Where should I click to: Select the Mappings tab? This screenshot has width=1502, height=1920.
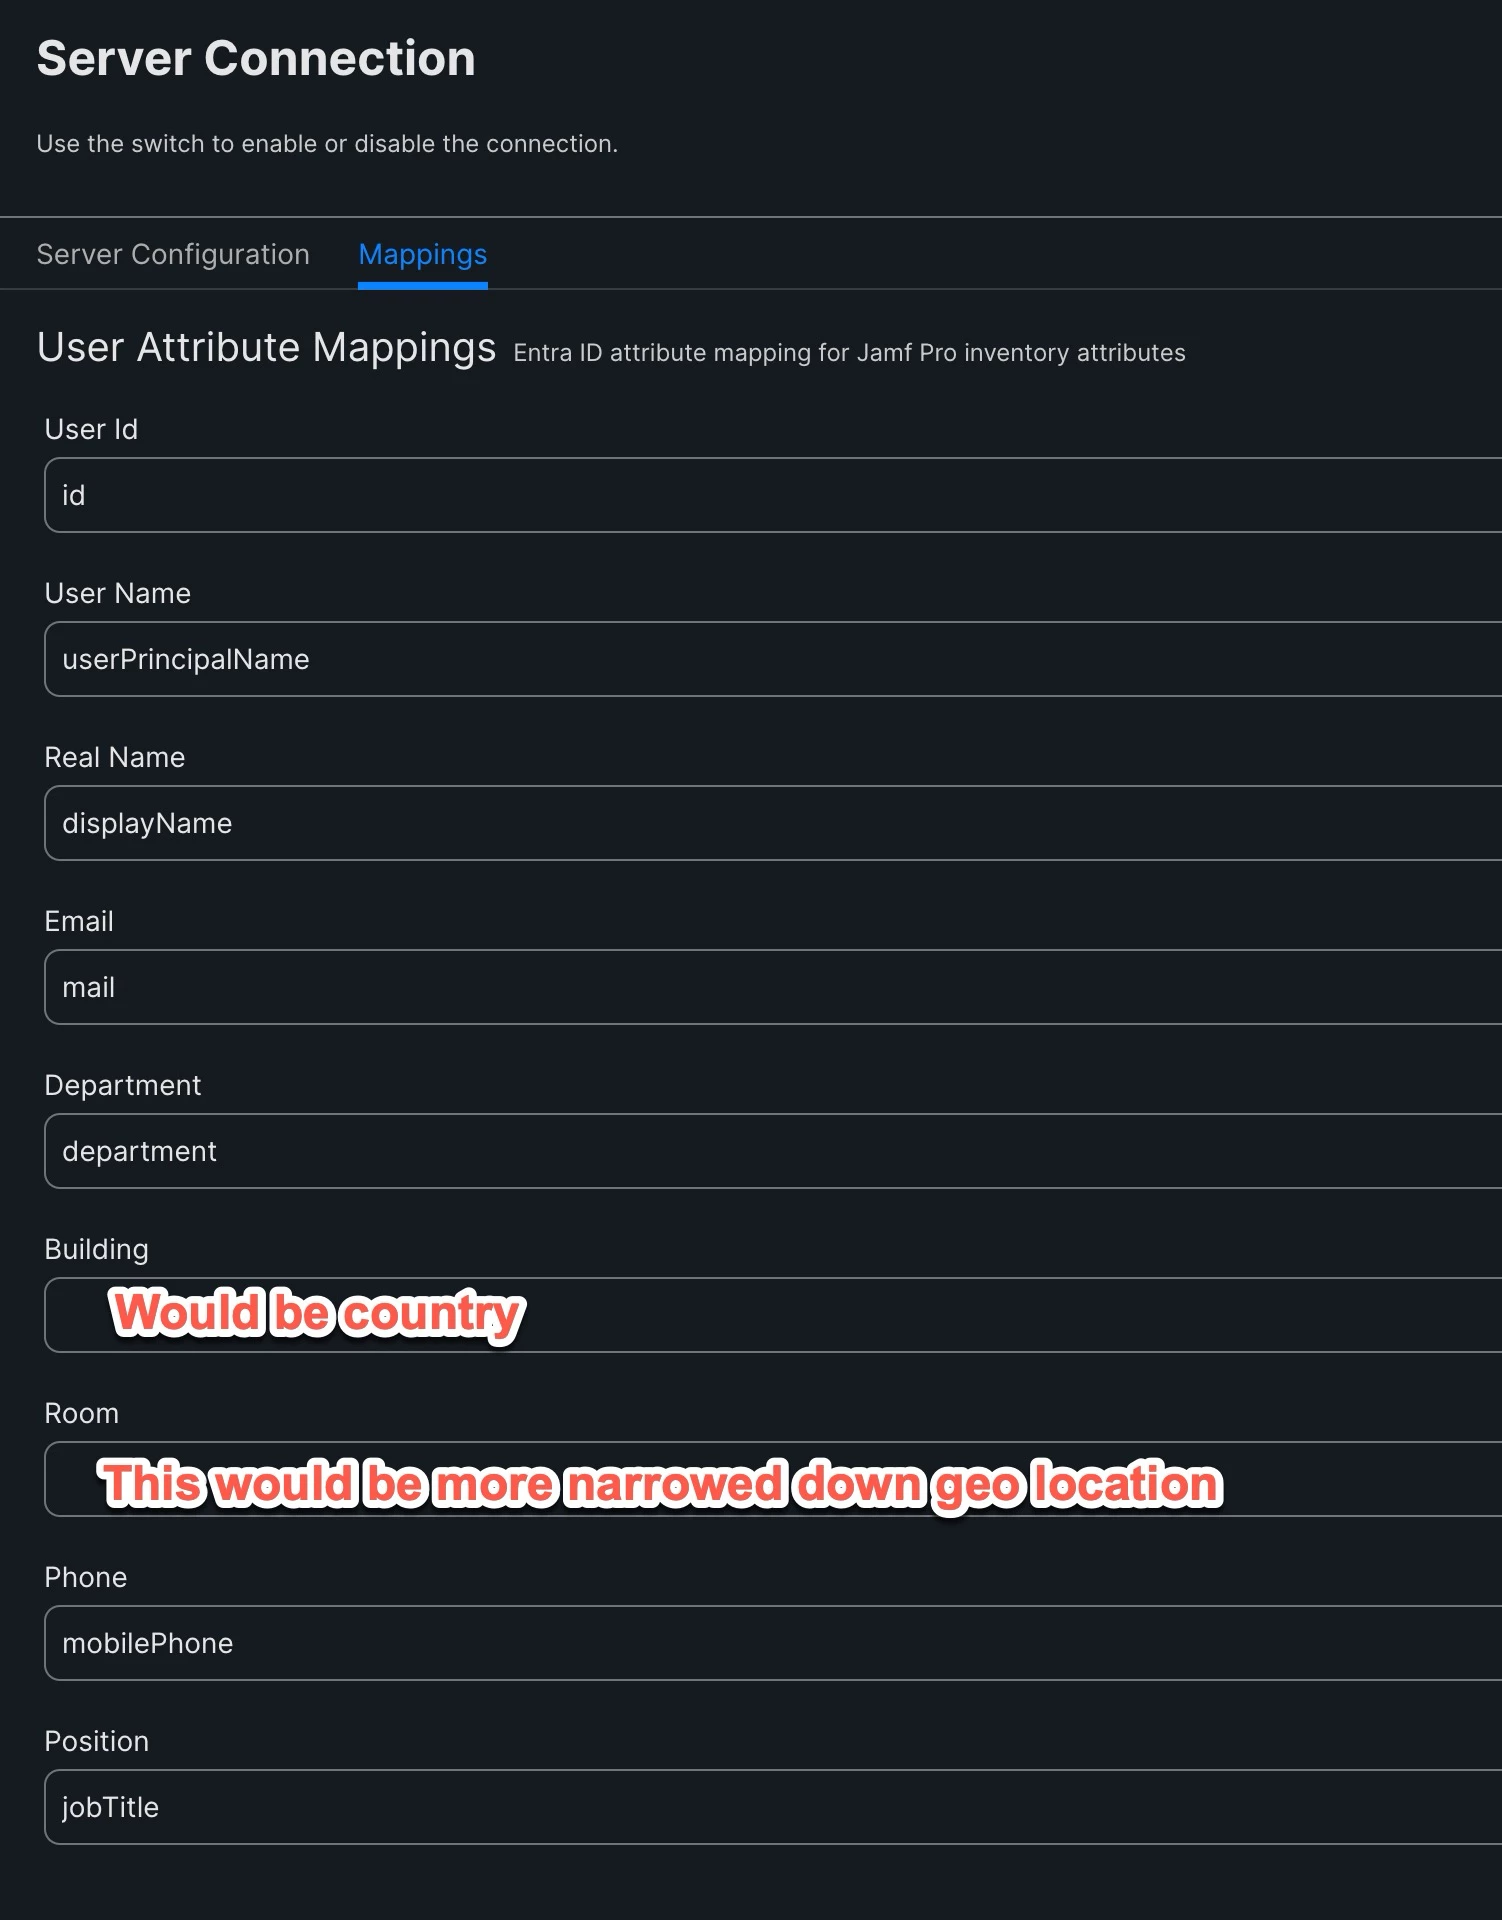pos(423,255)
